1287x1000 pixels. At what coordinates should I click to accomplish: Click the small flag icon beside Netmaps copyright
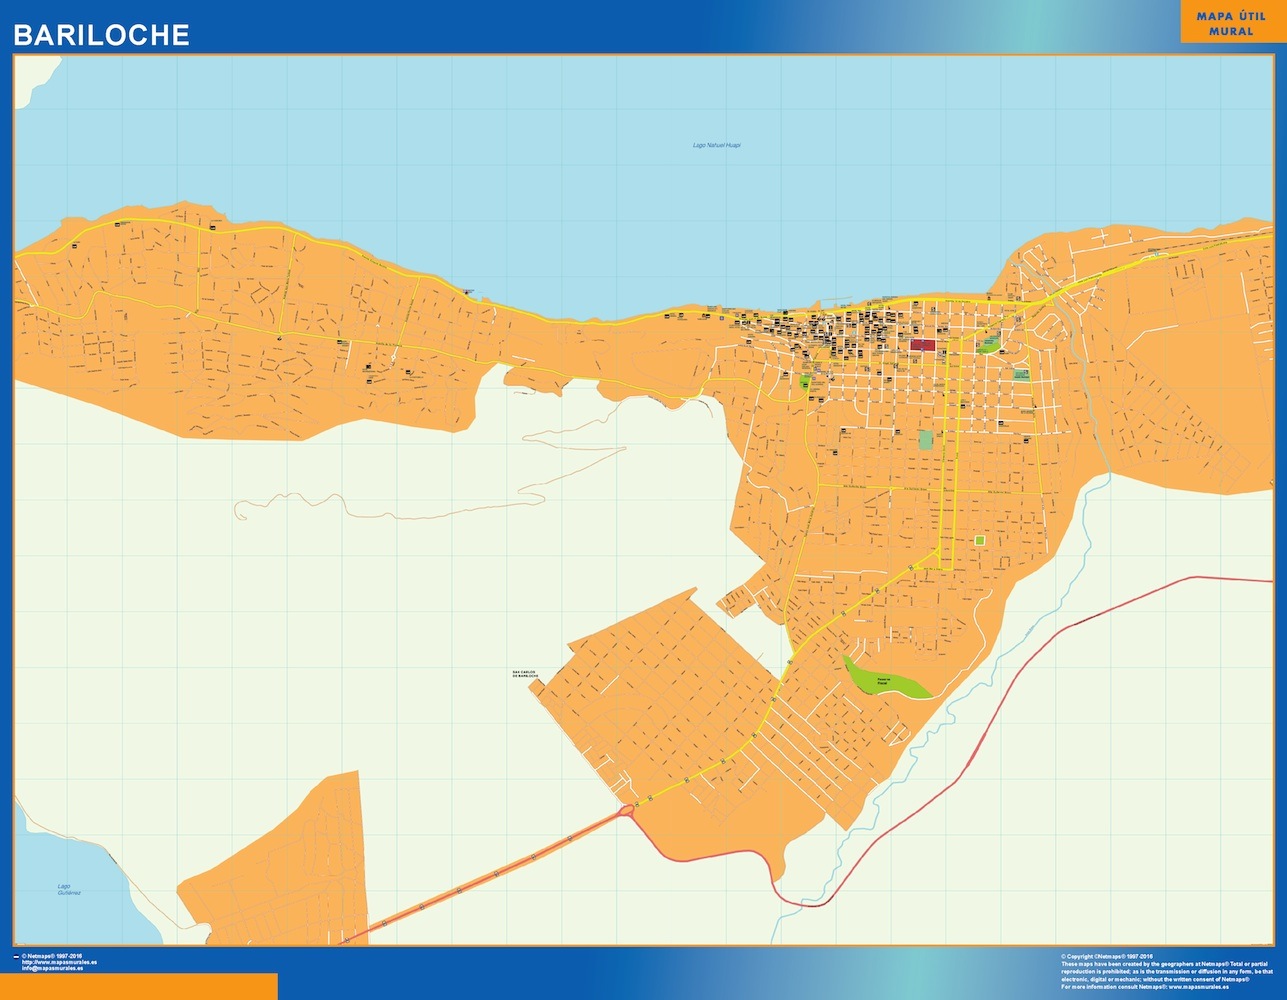pyautogui.click(x=16, y=957)
